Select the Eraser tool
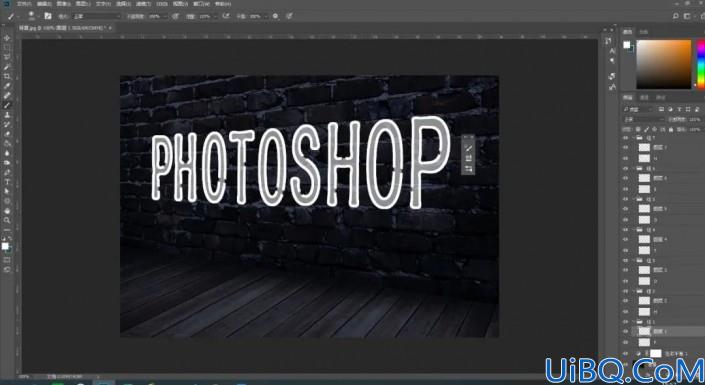The width and height of the screenshot is (705, 385). 7,134
